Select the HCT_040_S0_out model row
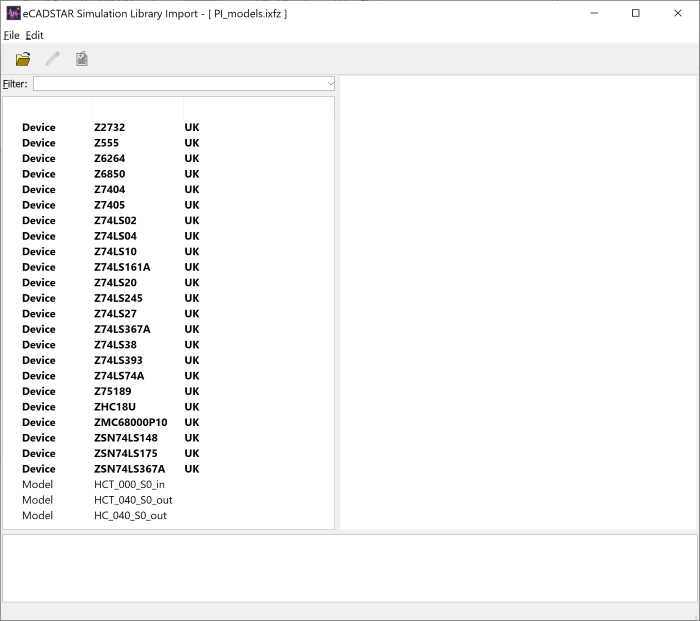This screenshot has width=700, height=621. 169,500
